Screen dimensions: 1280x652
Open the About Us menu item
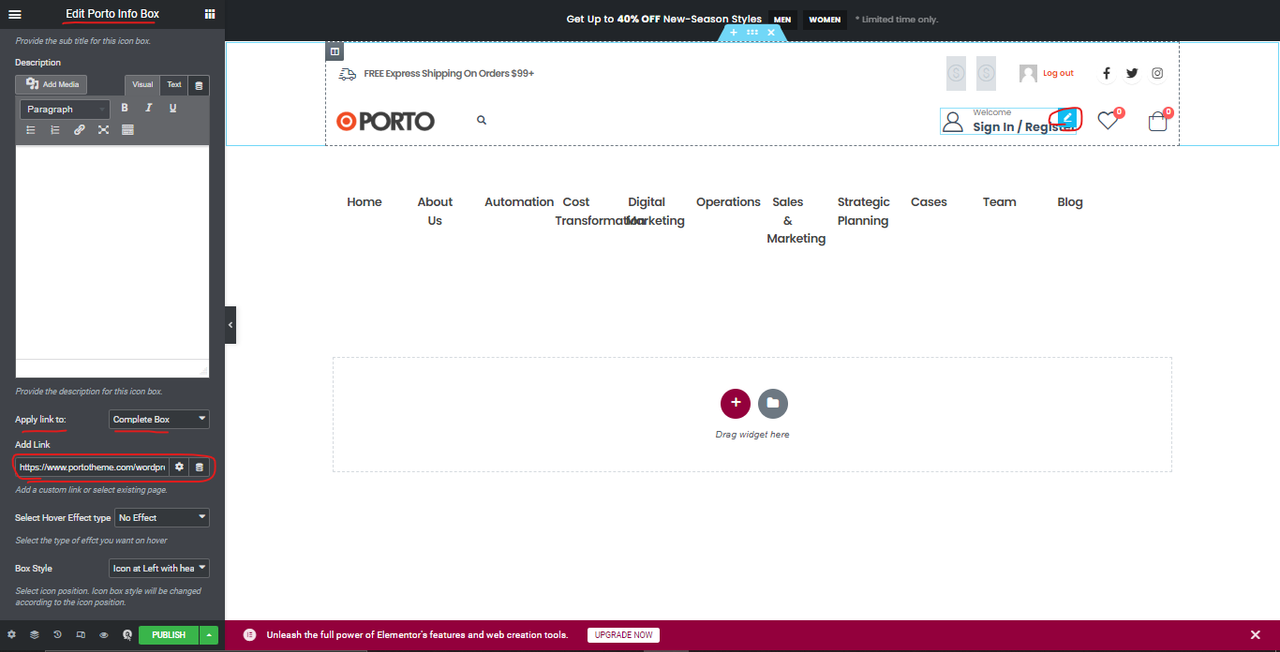(x=435, y=211)
